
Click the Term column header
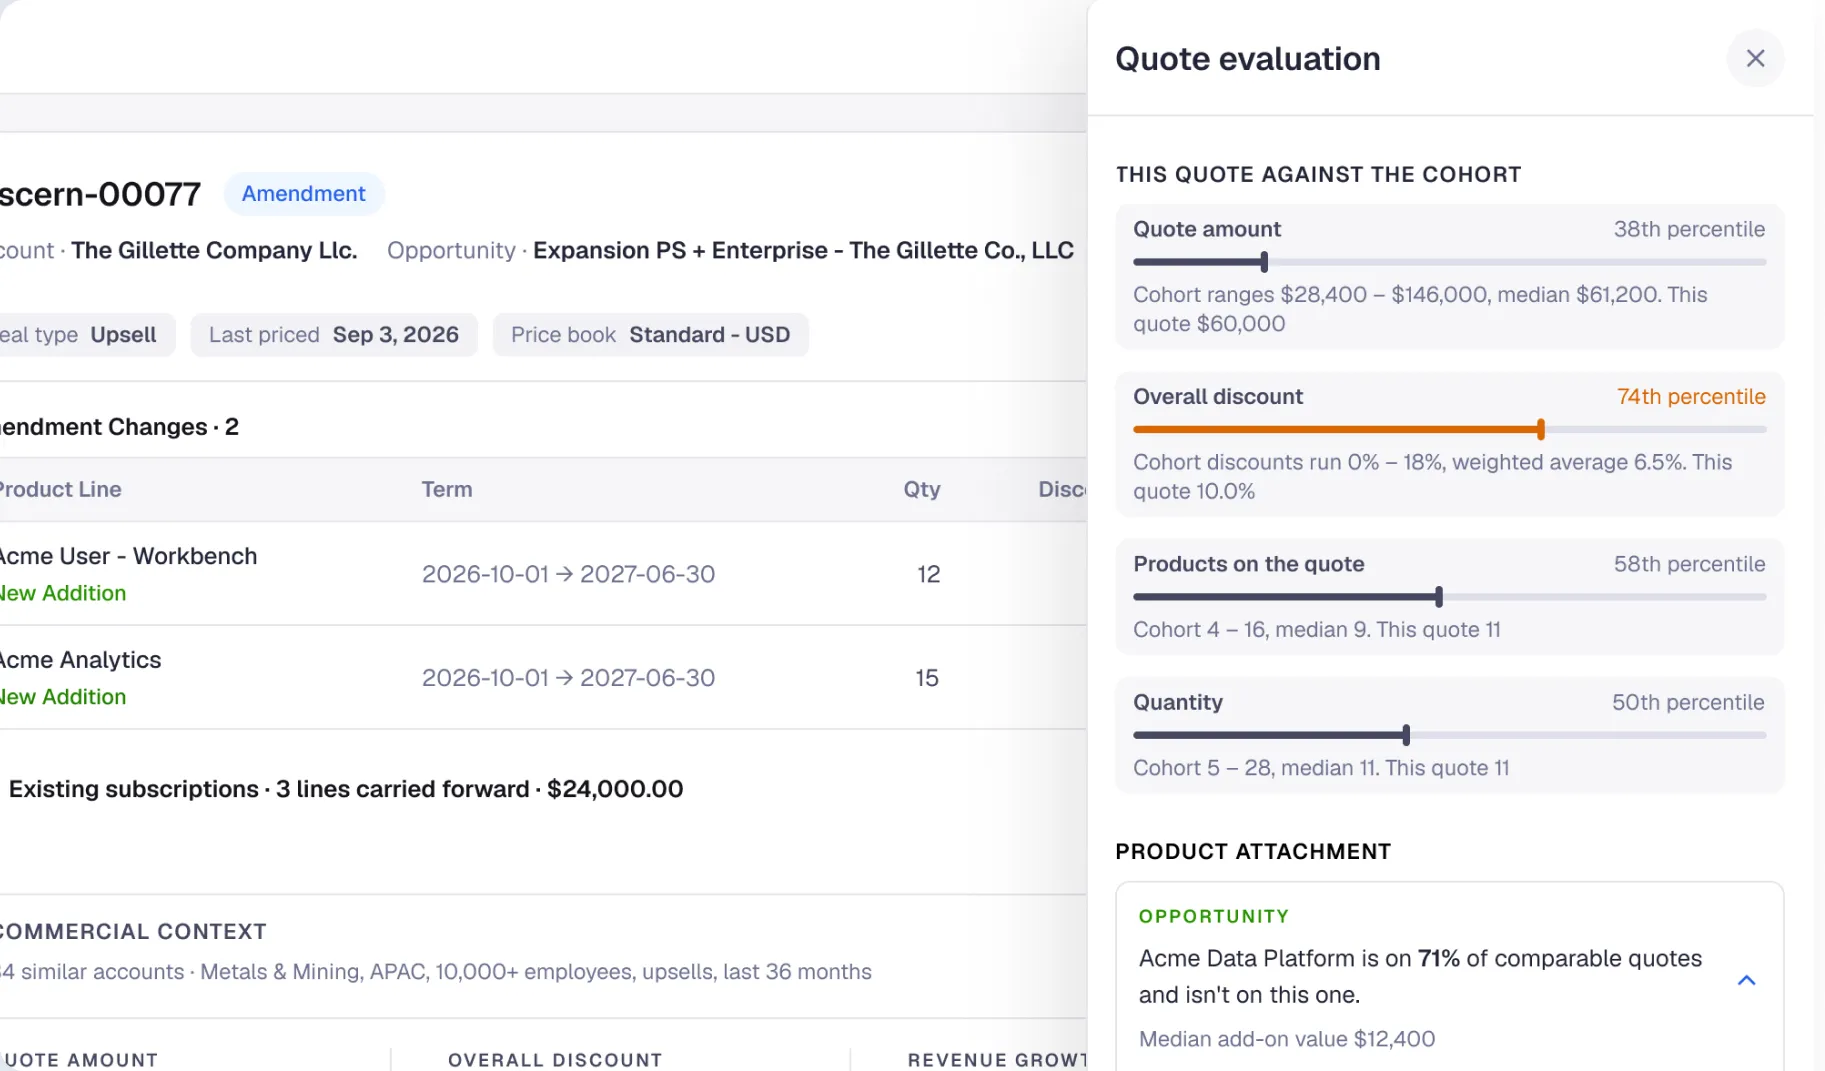click(x=447, y=489)
